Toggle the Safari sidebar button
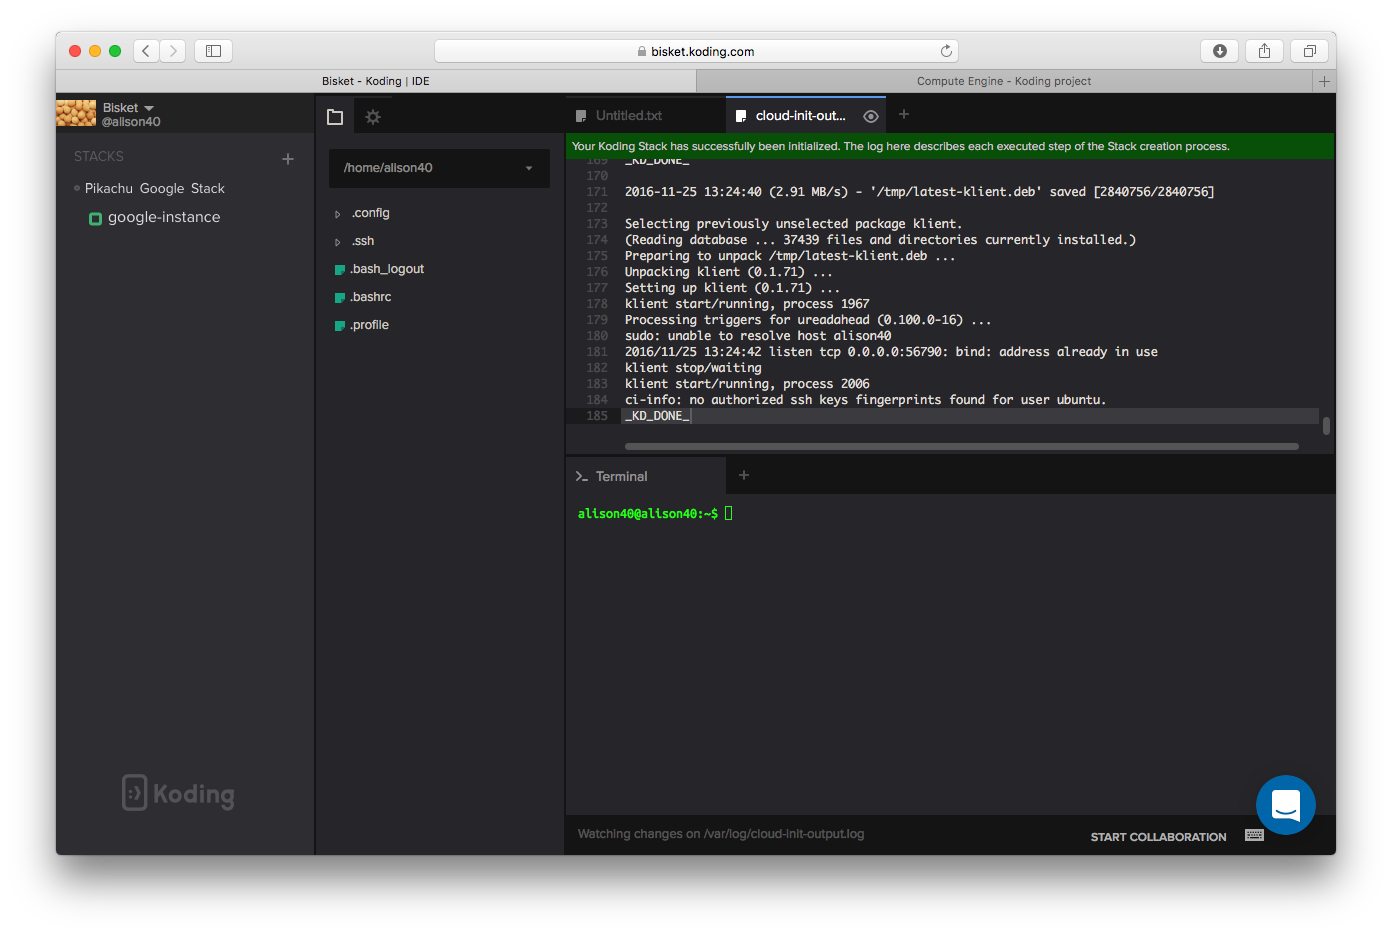Viewport: 1392px width, 935px height. 213,51
